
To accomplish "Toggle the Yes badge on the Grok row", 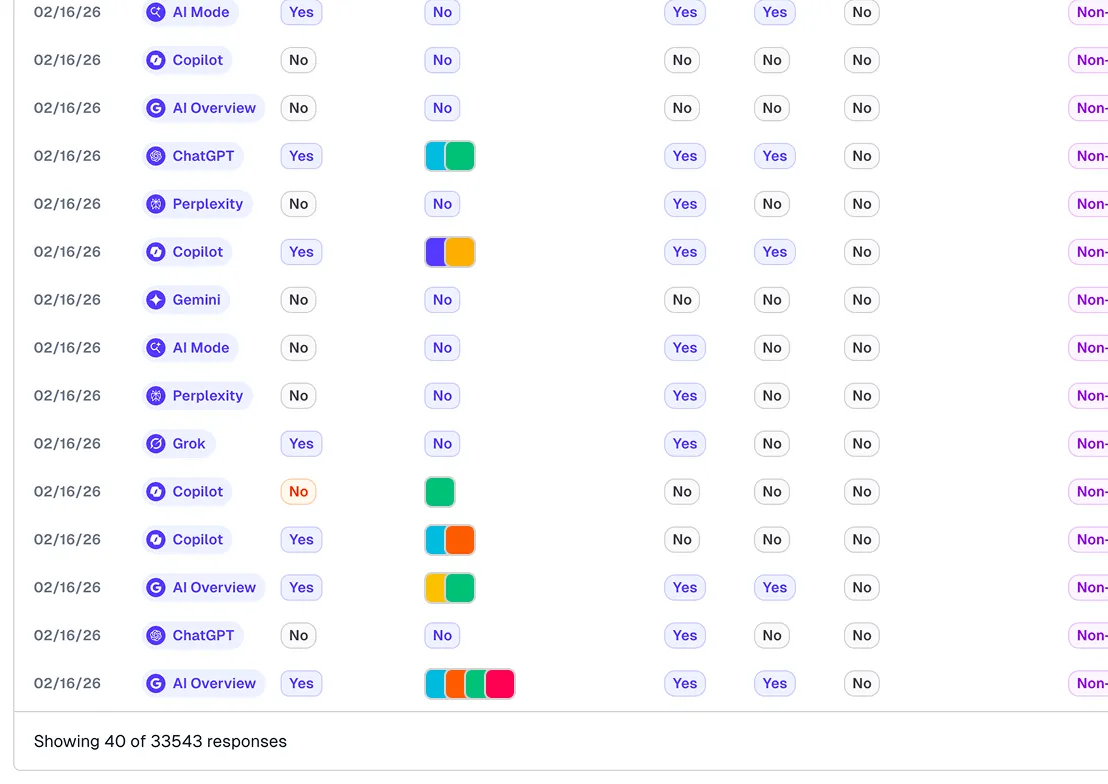I will point(301,443).
